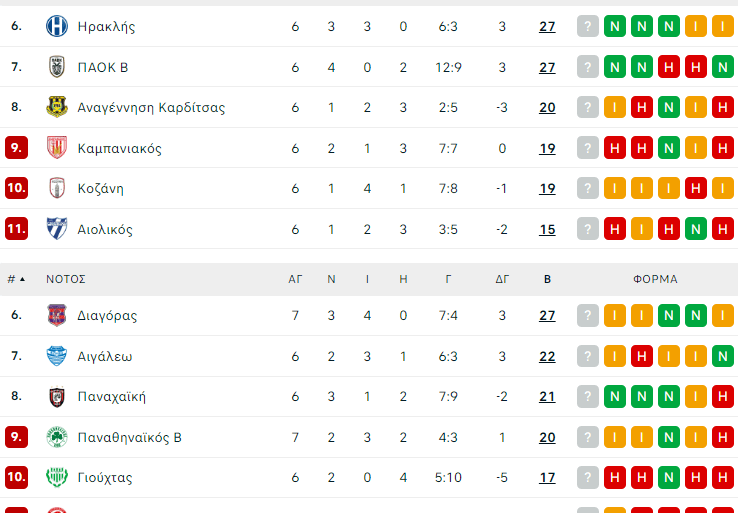Viewport: 738px width, 513px height.
Task: Click the Γιούχτας team crest
Action: pos(56,478)
